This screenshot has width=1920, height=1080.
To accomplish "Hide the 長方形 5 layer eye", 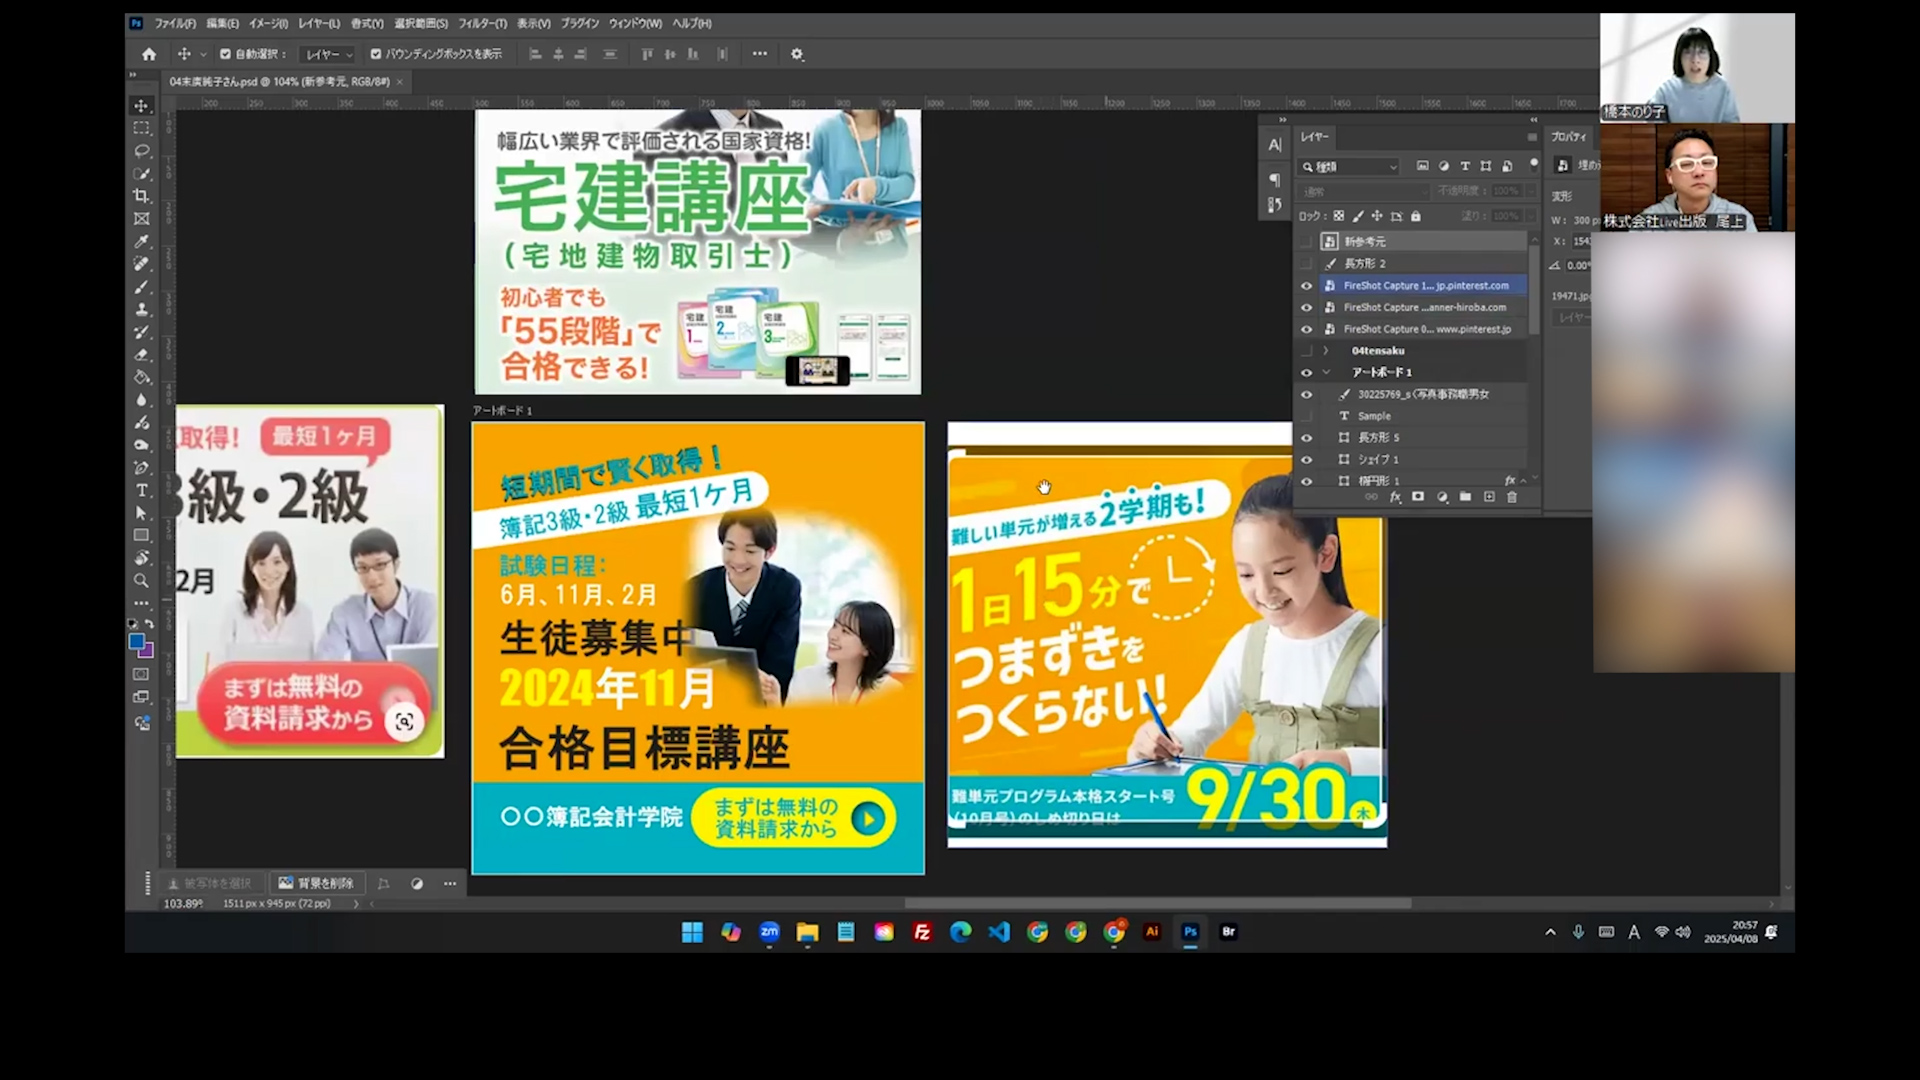I will click(1306, 437).
